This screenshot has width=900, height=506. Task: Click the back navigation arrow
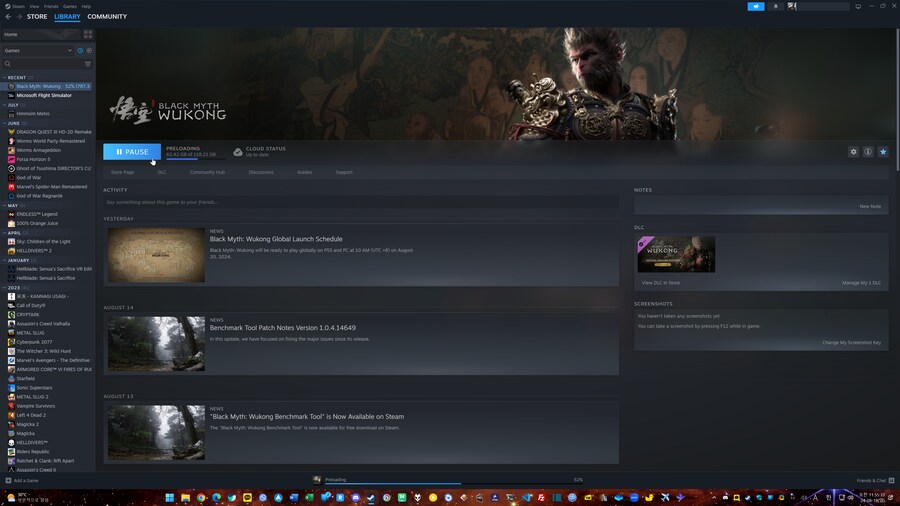(8, 17)
